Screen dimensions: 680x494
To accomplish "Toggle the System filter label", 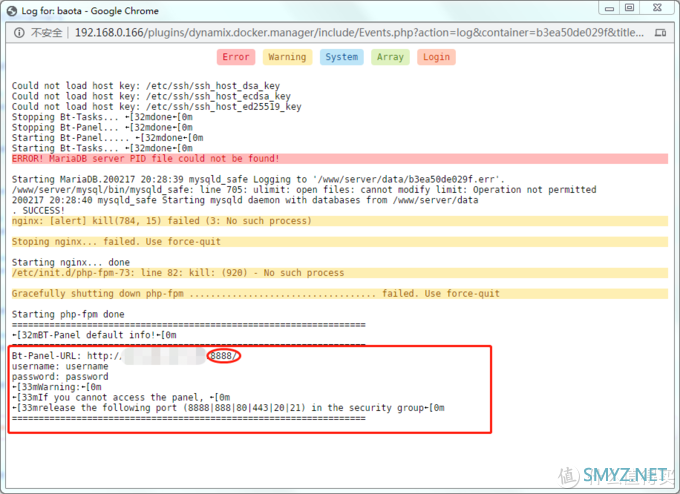I will tap(341, 57).
